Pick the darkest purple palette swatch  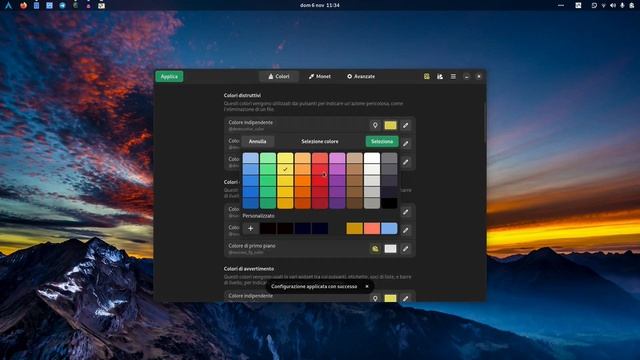pyautogui.click(x=337, y=203)
